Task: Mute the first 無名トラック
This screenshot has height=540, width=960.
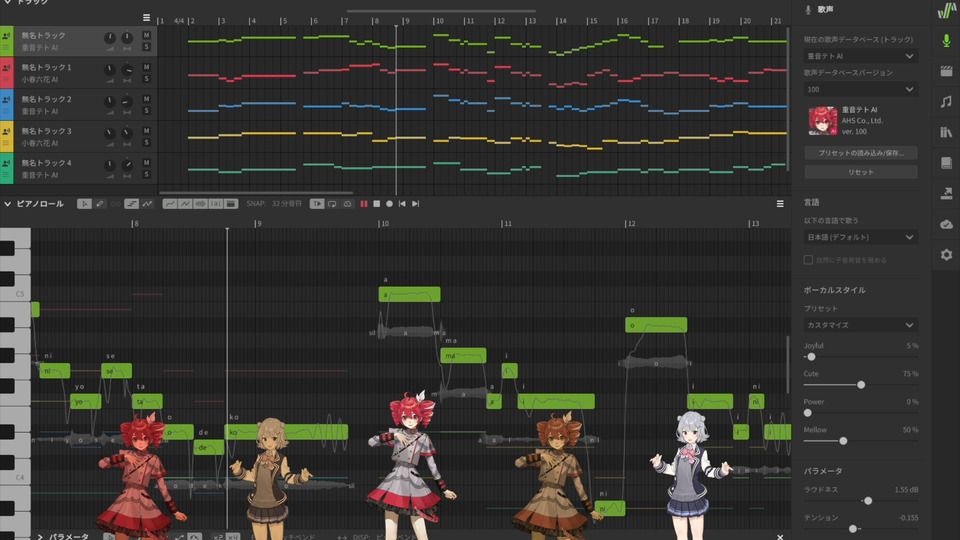Action: (x=146, y=36)
